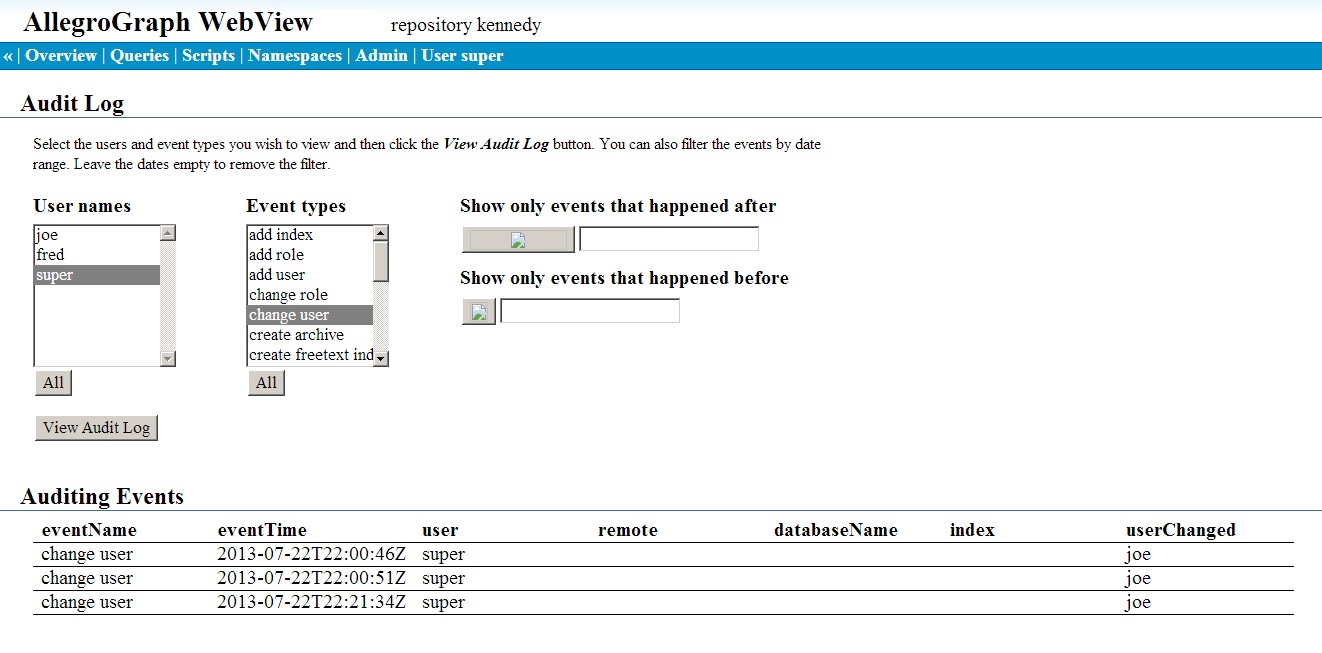Click the events-after date input field
The width and height of the screenshot is (1322, 653).
point(668,238)
